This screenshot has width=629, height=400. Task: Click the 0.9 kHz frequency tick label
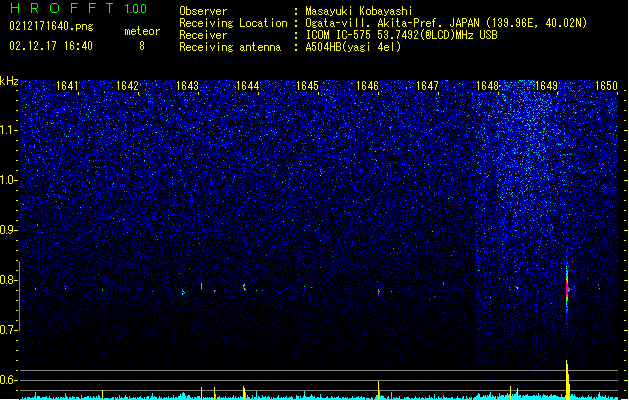coord(8,230)
